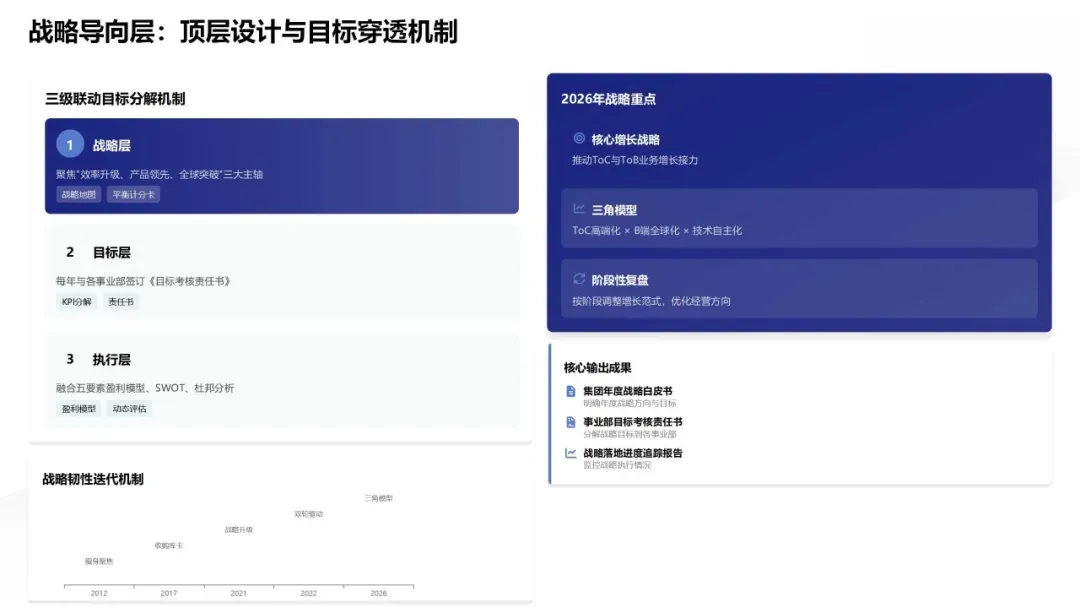Image resolution: width=1080 pixels, height=608 pixels.
Task: Click the 三角模型 label on the timeline chart
Action: click(x=378, y=498)
